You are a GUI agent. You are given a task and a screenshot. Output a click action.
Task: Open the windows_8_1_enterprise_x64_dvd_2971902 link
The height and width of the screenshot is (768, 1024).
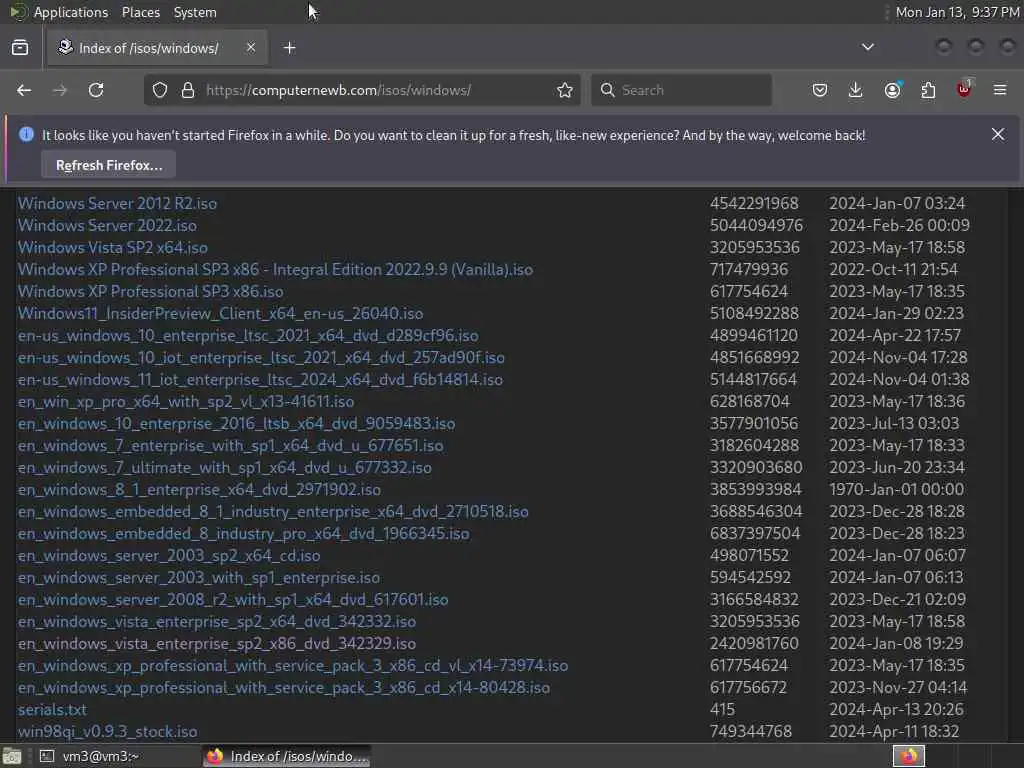coord(199,490)
